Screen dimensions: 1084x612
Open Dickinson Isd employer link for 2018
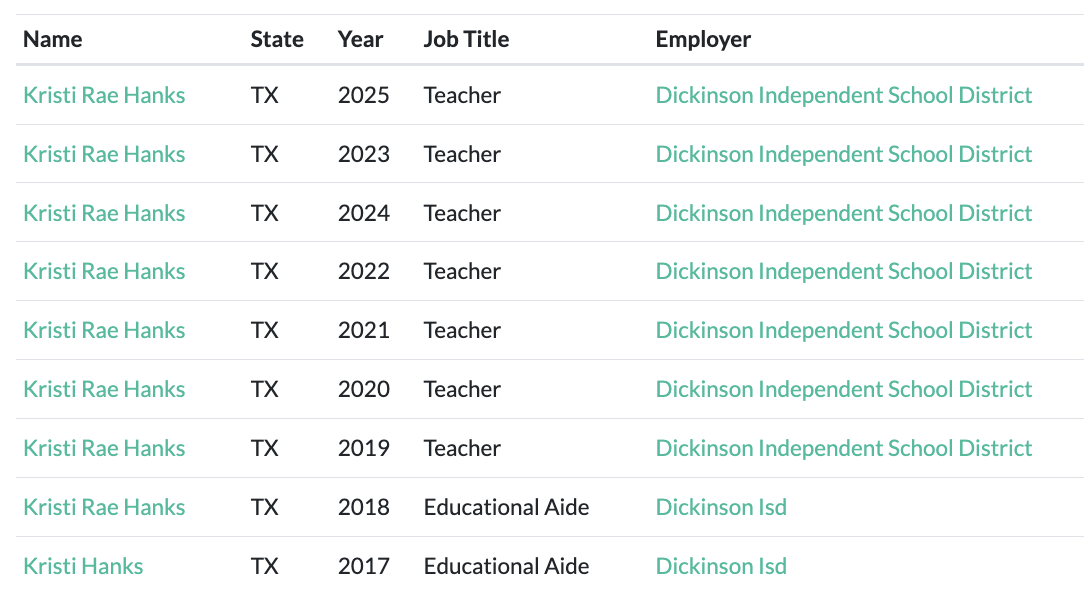[721, 507]
